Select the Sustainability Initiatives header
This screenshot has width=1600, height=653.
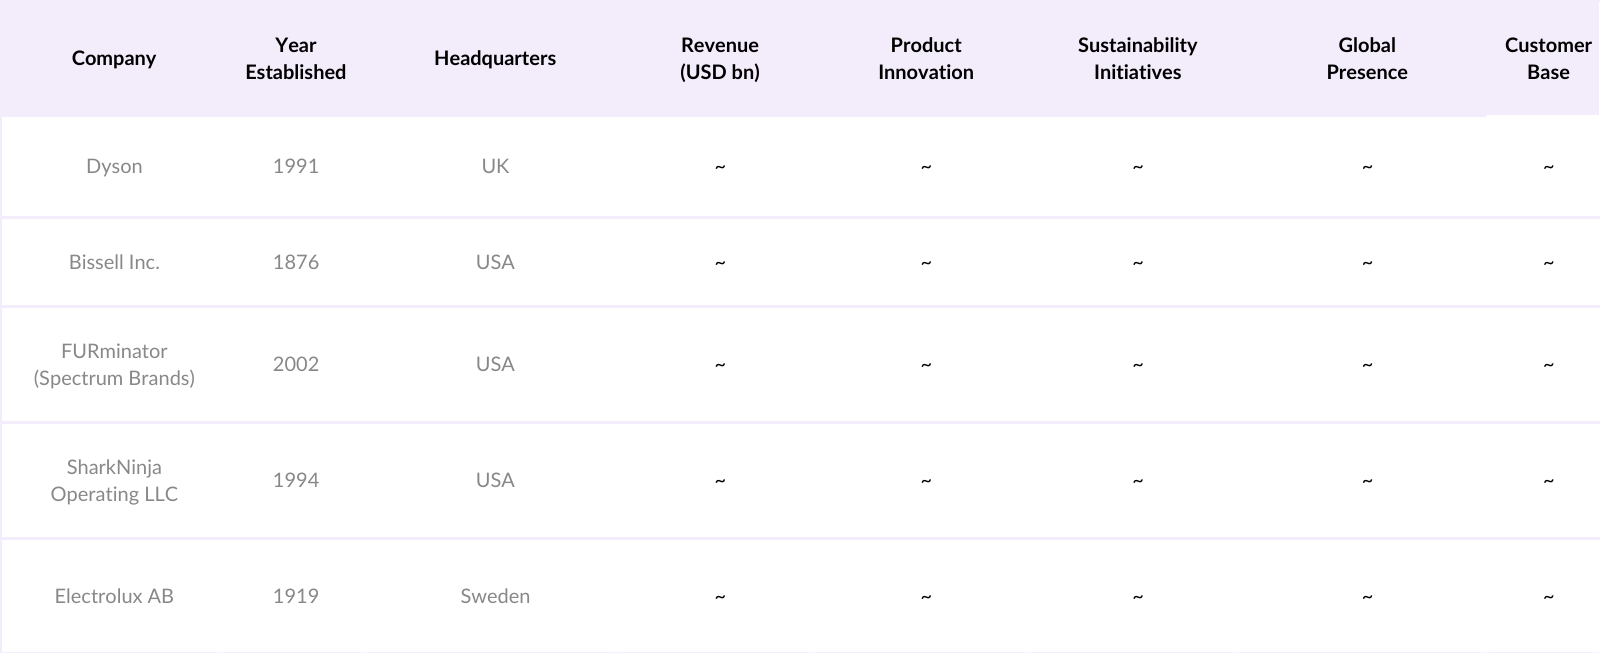1137,58
